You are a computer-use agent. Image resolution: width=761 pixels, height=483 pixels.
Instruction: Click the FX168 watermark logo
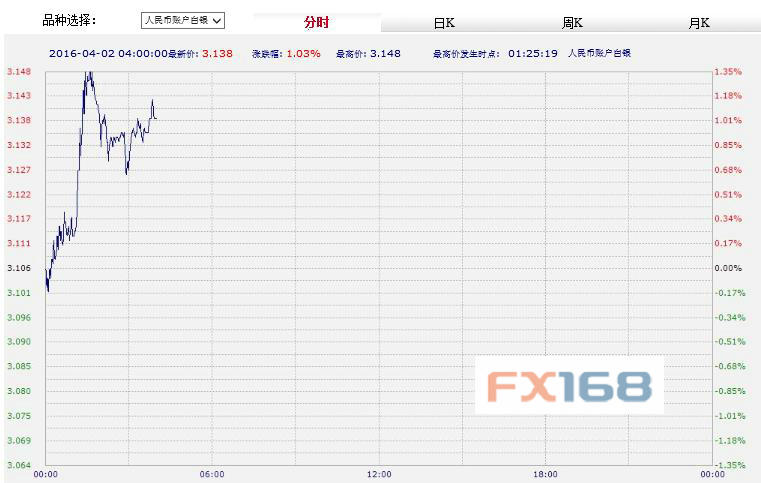pos(569,385)
